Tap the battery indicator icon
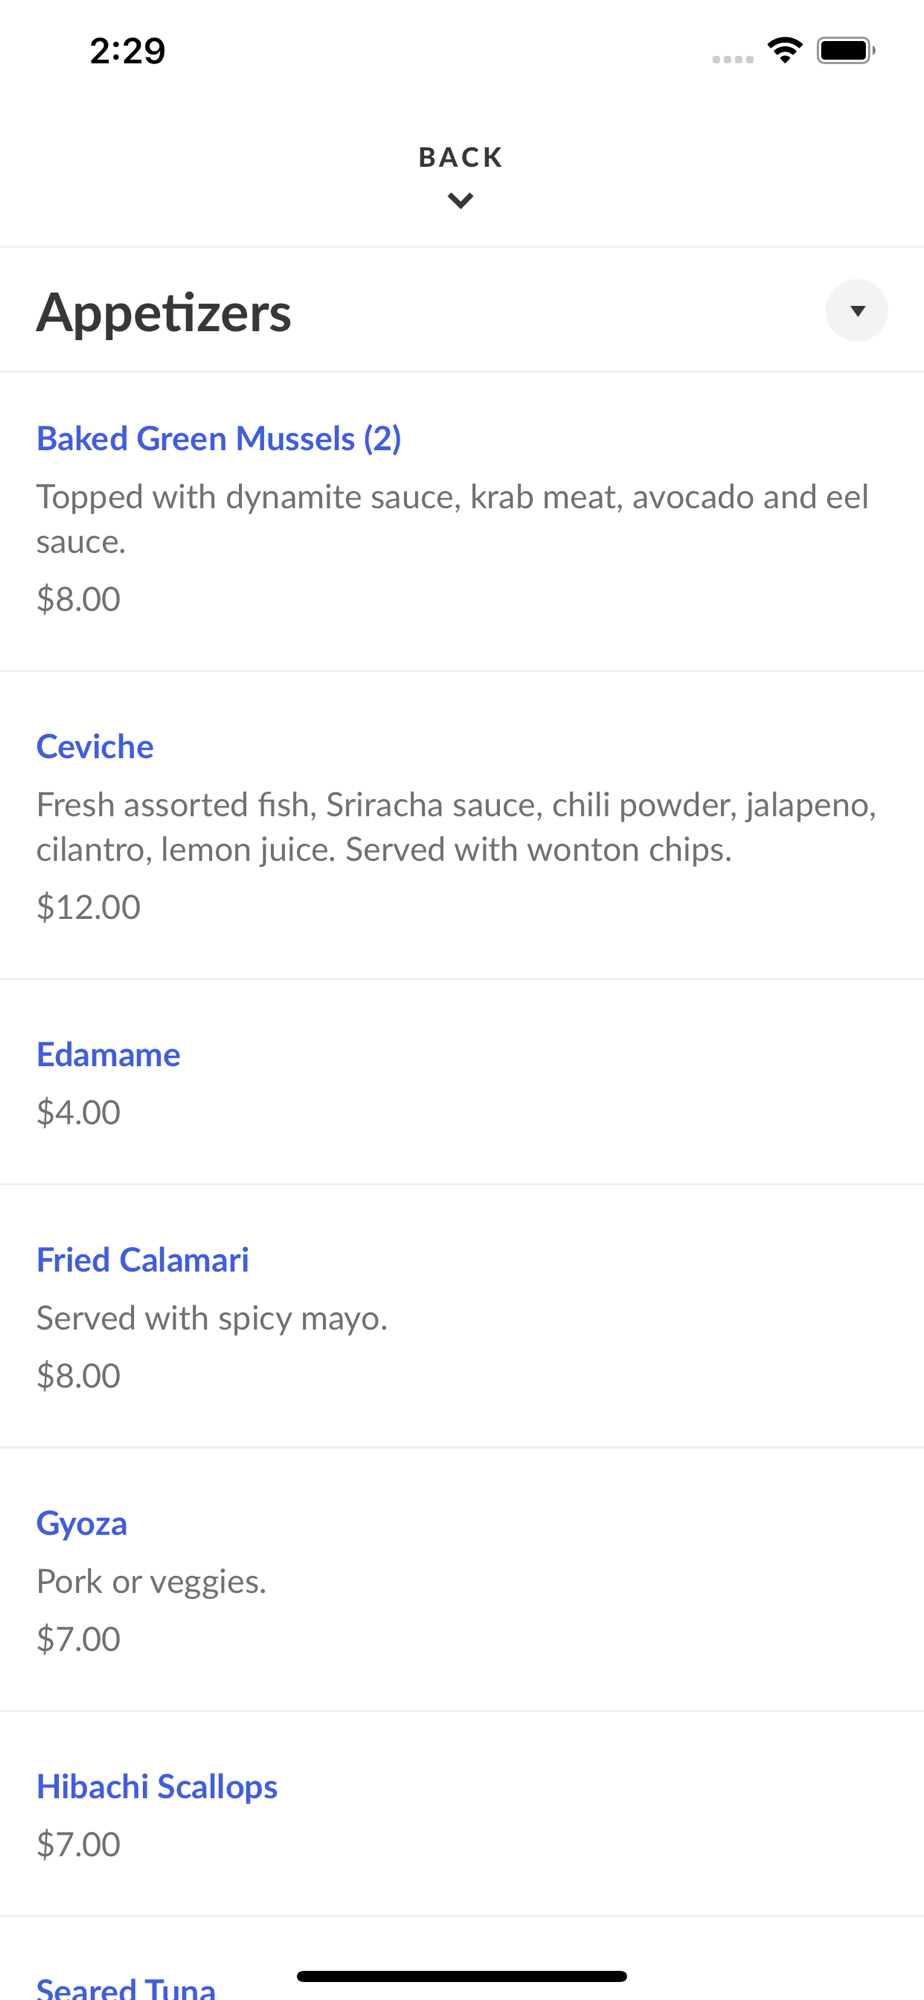The image size is (924, 2000). pos(846,50)
